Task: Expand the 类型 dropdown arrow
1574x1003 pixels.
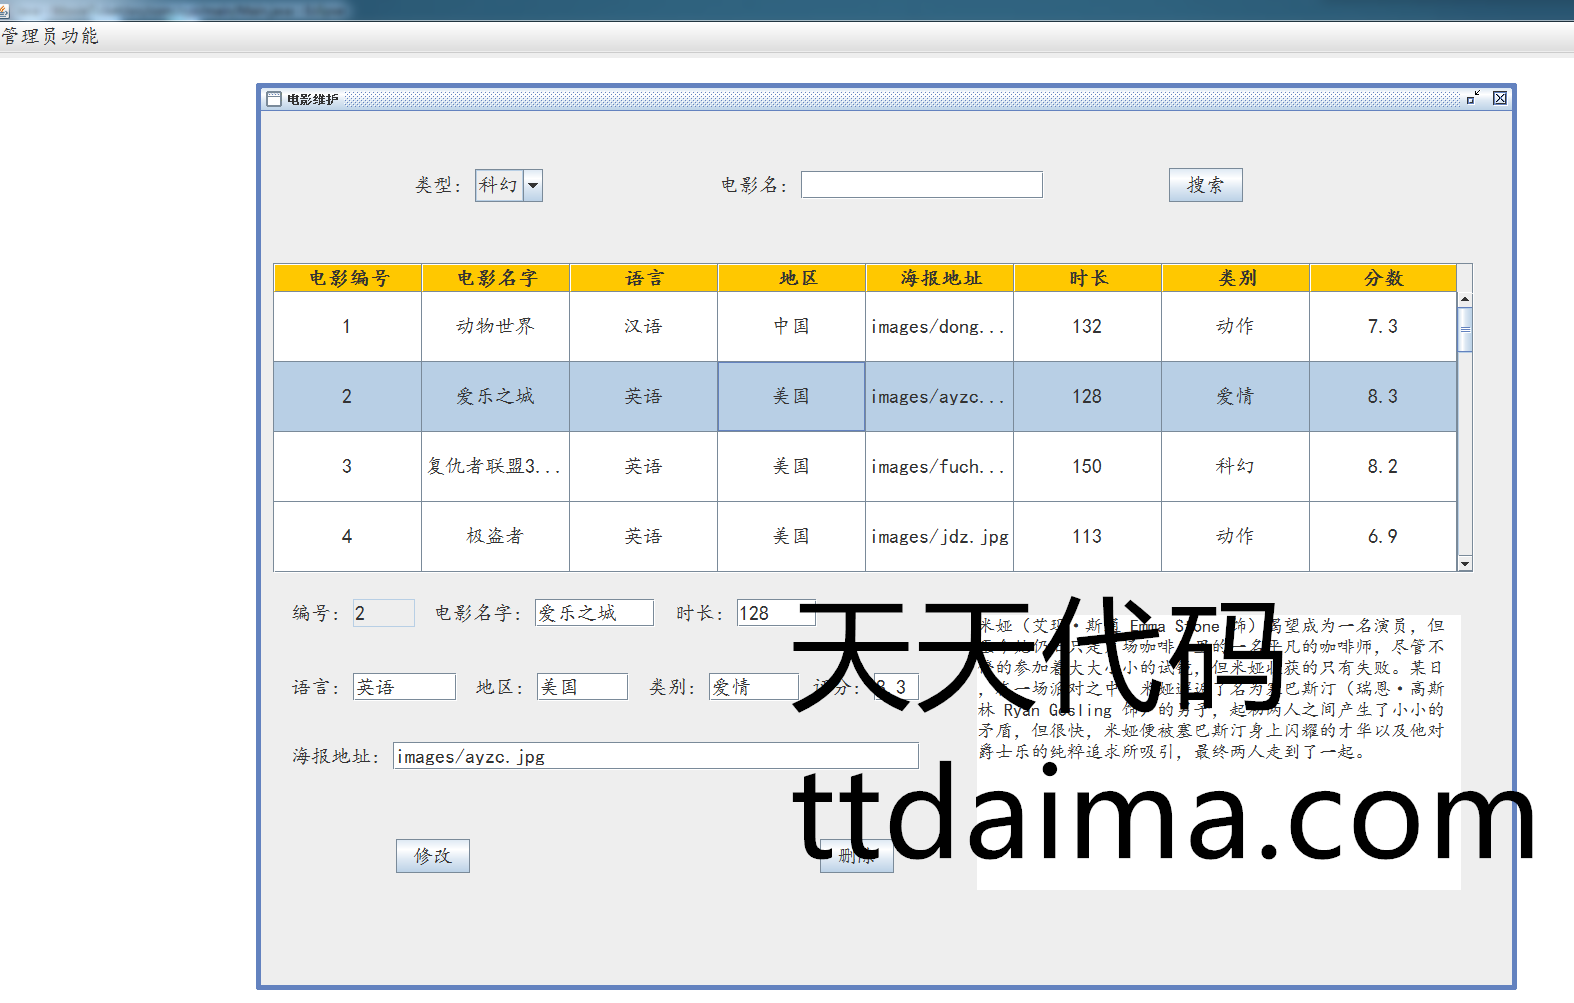Action: 533,185
